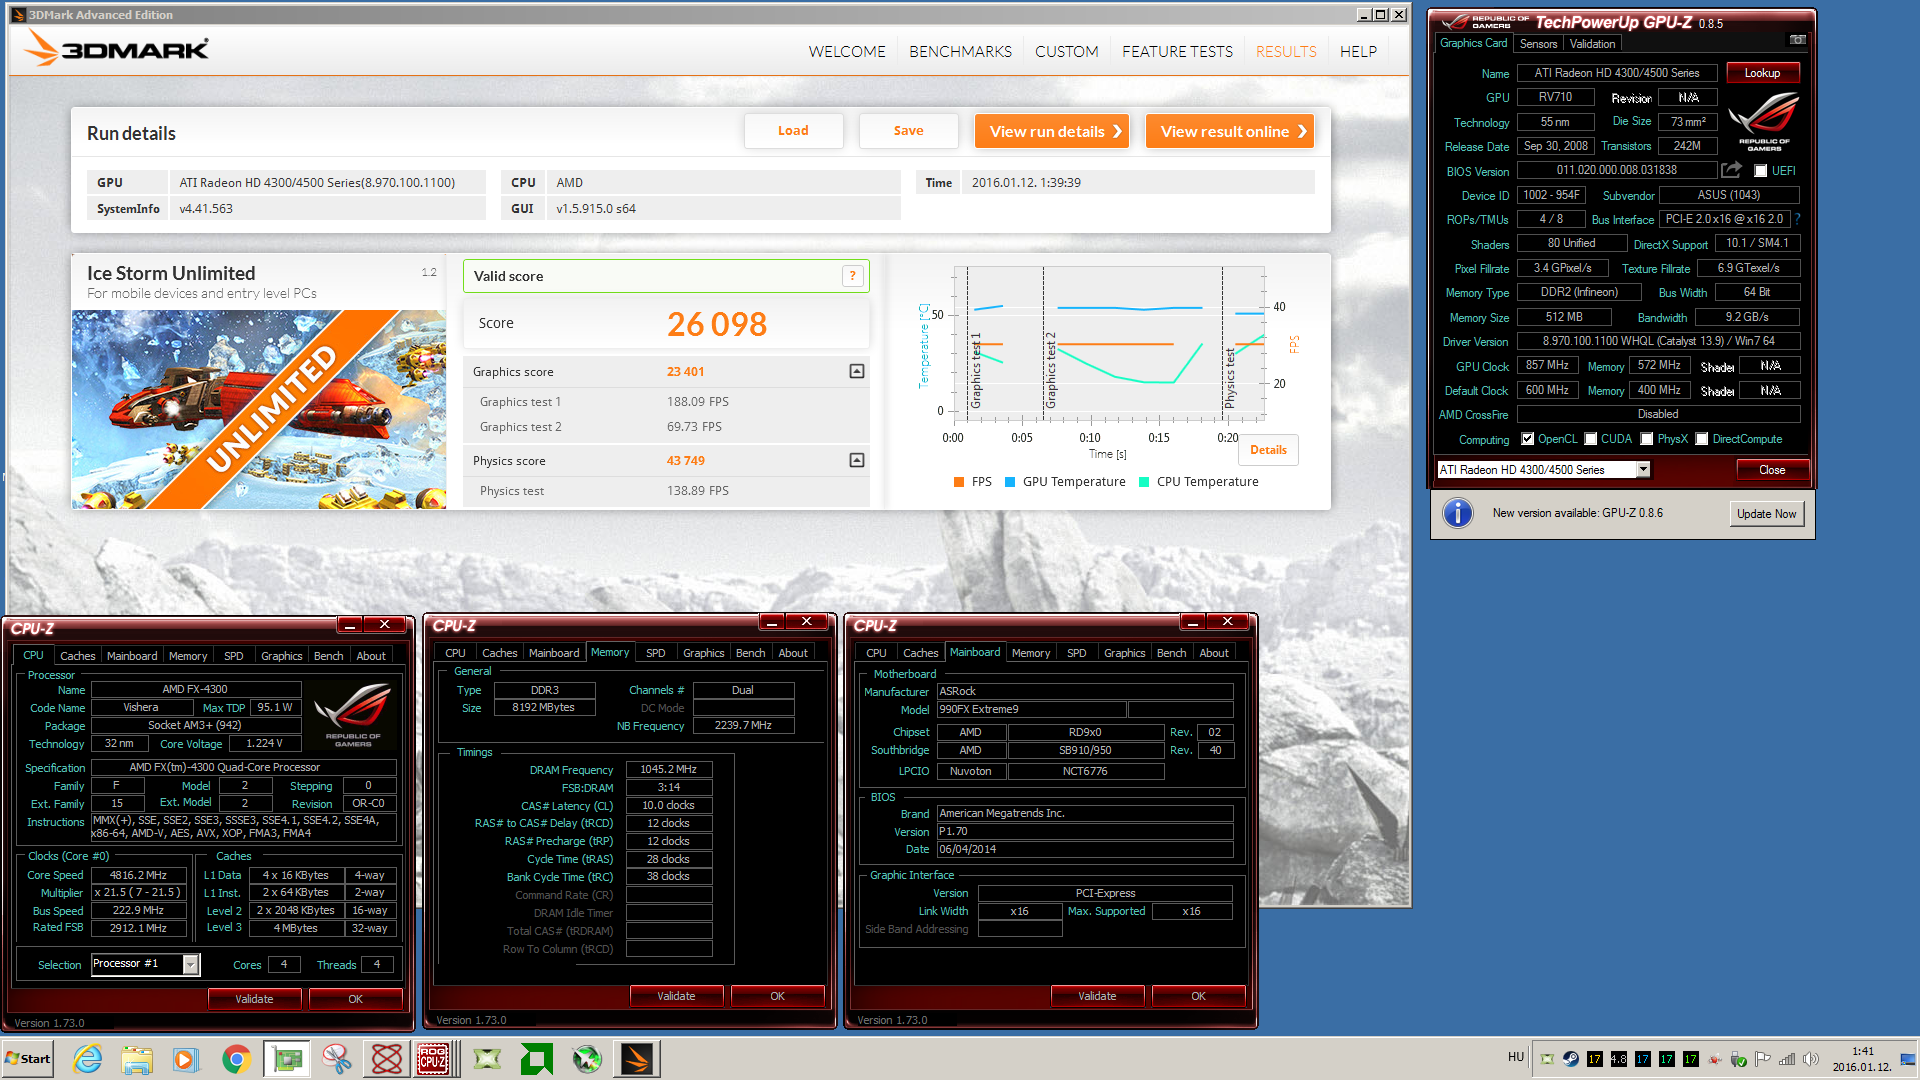Click OK in the Memory CPU-Z window
Viewport: 1920px width, 1080px height.
point(777,996)
